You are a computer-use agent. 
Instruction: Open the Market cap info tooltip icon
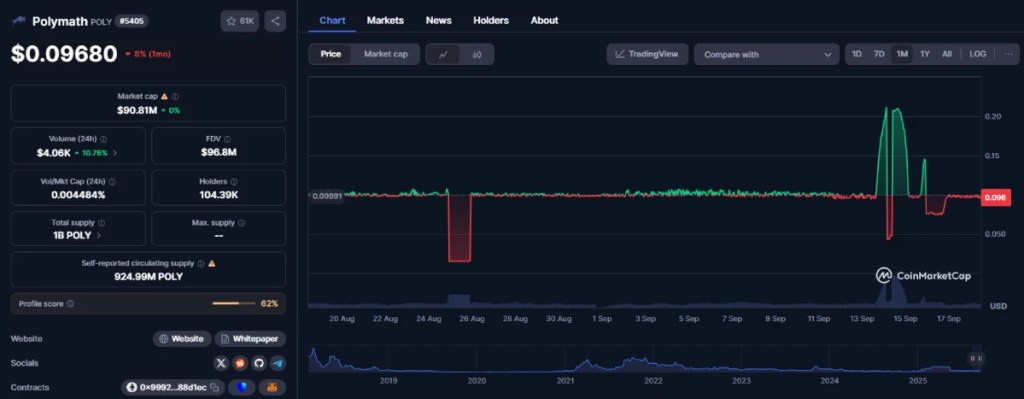176,96
